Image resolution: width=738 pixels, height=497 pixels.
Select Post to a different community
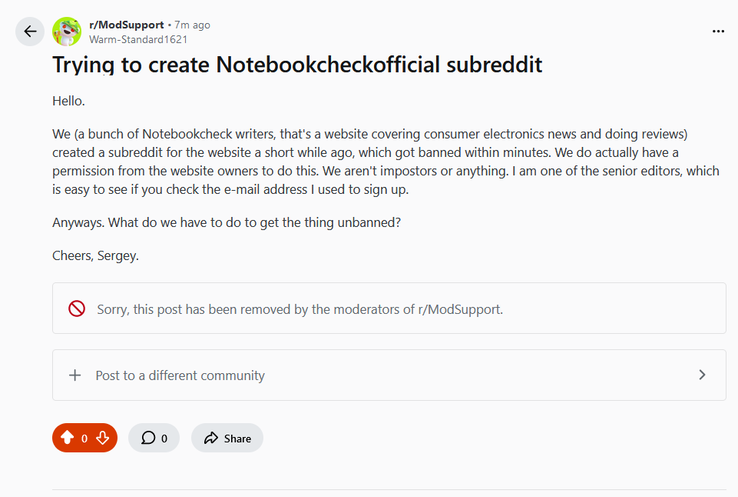point(180,375)
